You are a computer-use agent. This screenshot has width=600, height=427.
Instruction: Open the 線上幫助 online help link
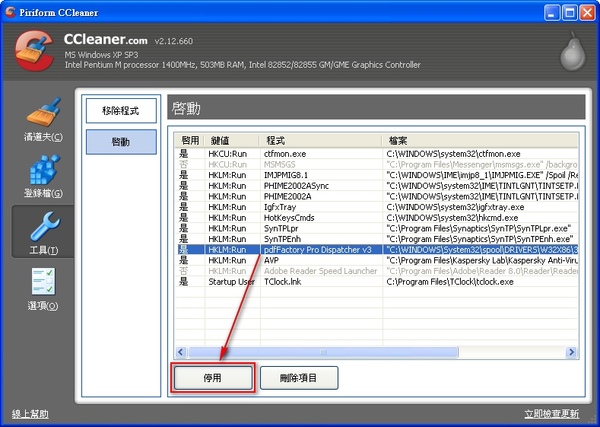click(x=30, y=414)
